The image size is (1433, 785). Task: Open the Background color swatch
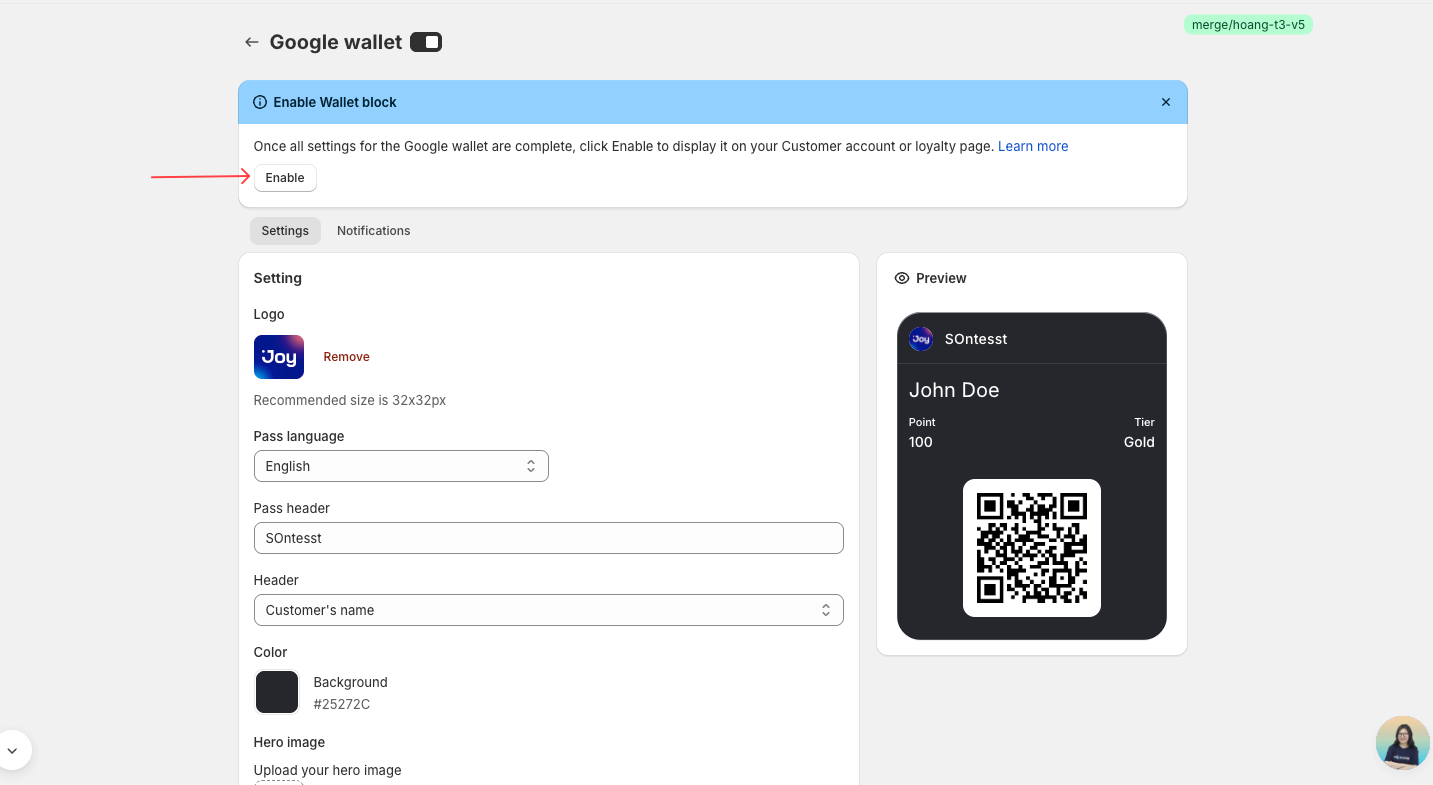click(277, 692)
